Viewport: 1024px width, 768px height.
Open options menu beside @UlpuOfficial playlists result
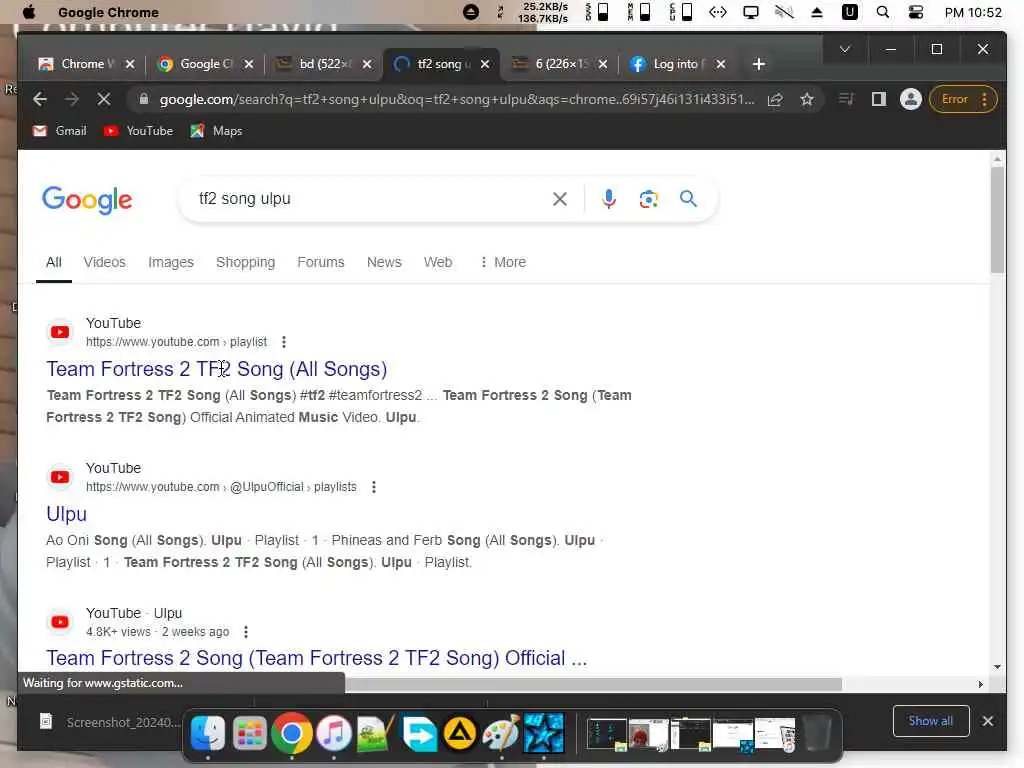pyautogui.click(x=374, y=487)
